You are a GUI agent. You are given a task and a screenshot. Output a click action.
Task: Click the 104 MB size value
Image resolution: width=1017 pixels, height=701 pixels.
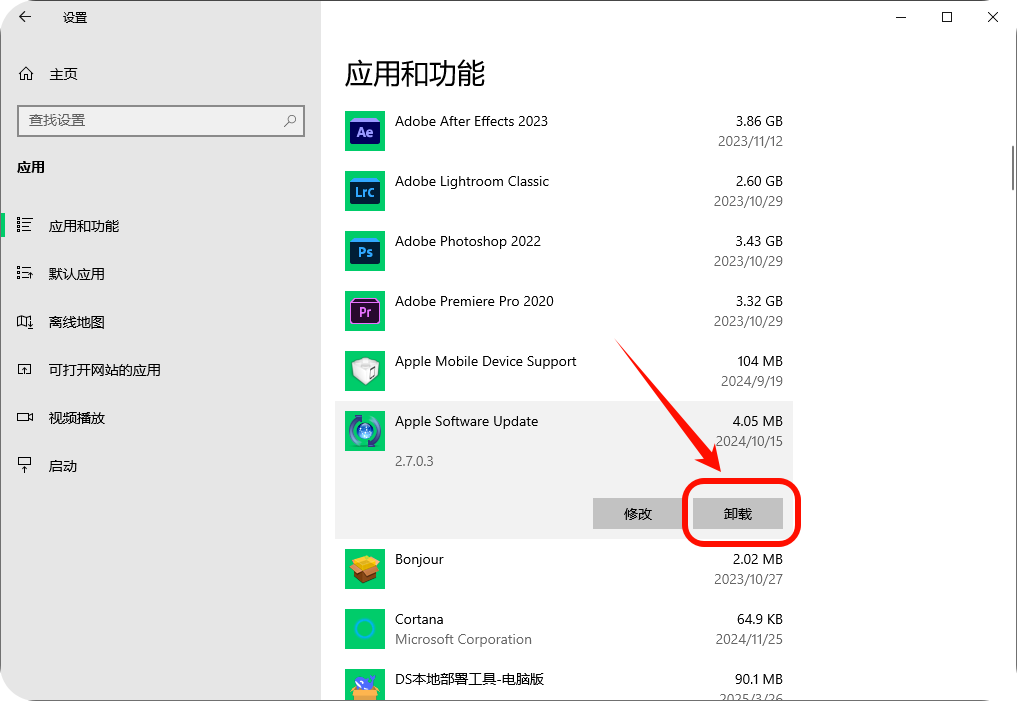point(760,361)
